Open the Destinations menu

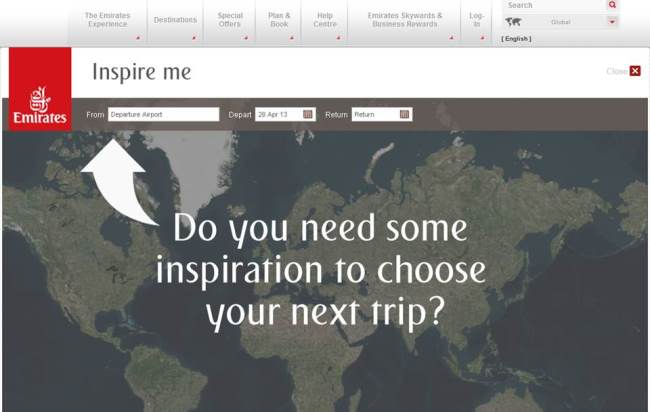(175, 20)
